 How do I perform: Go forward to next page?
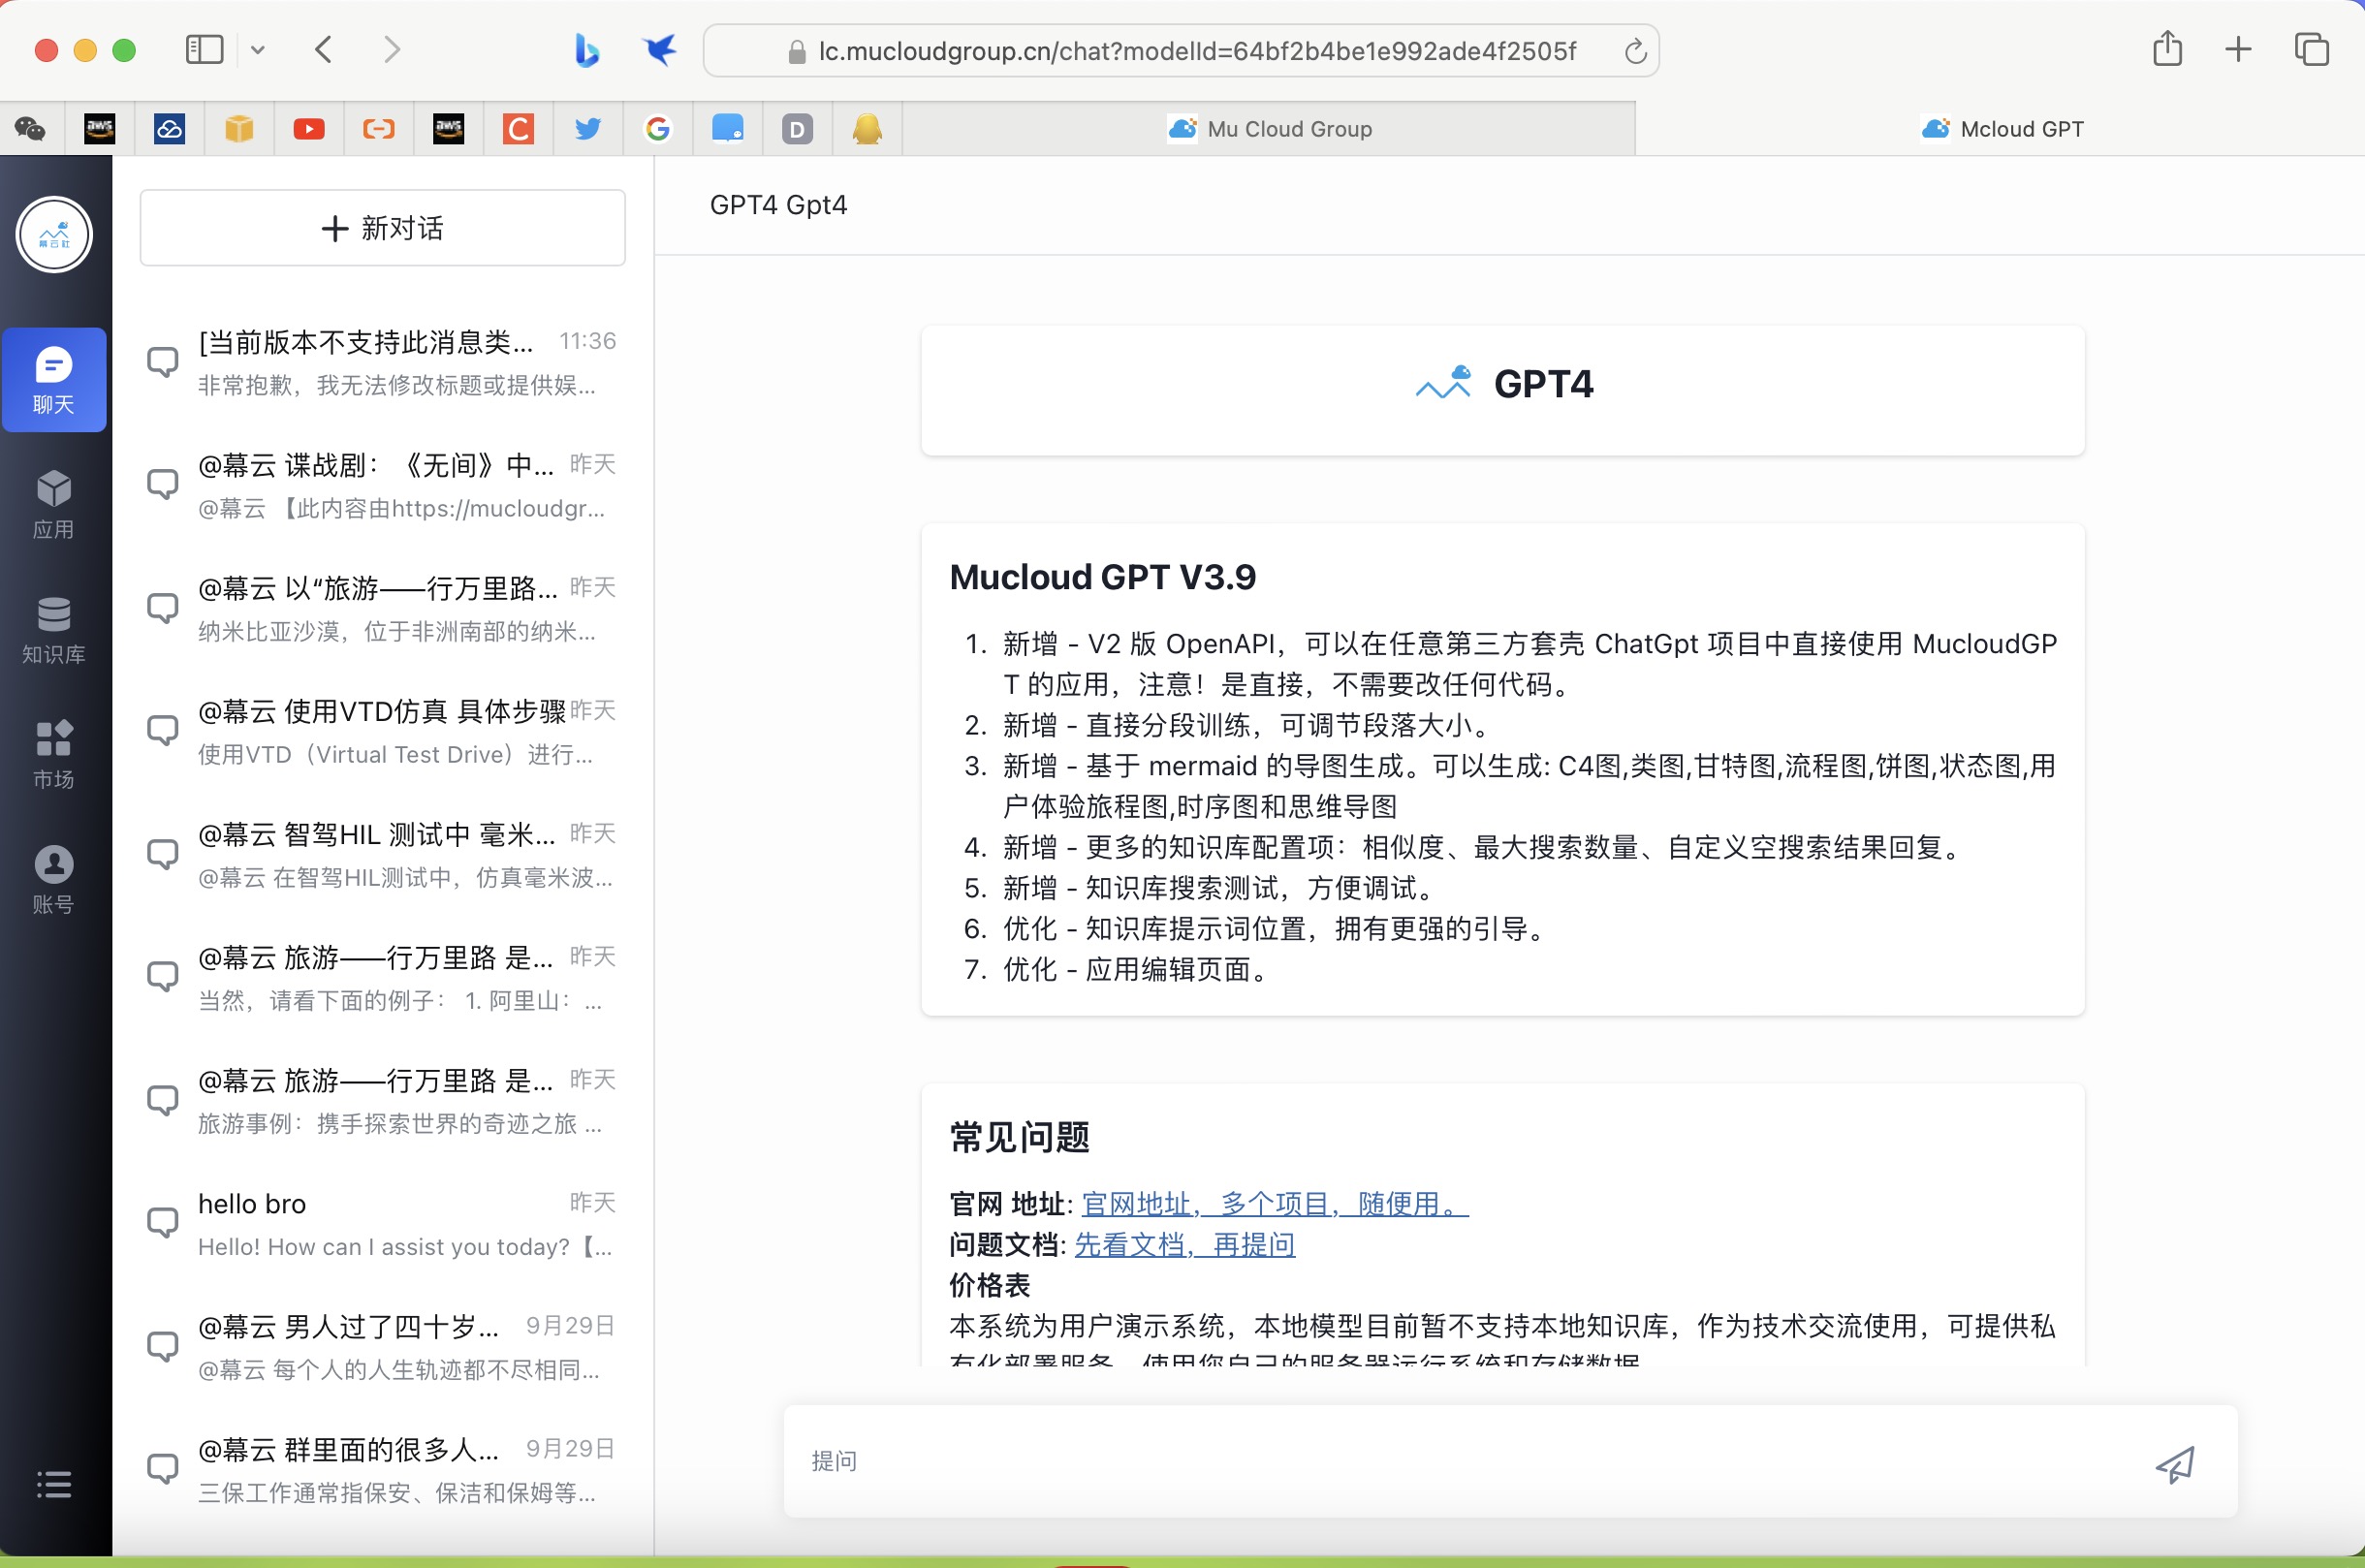[392, 49]
